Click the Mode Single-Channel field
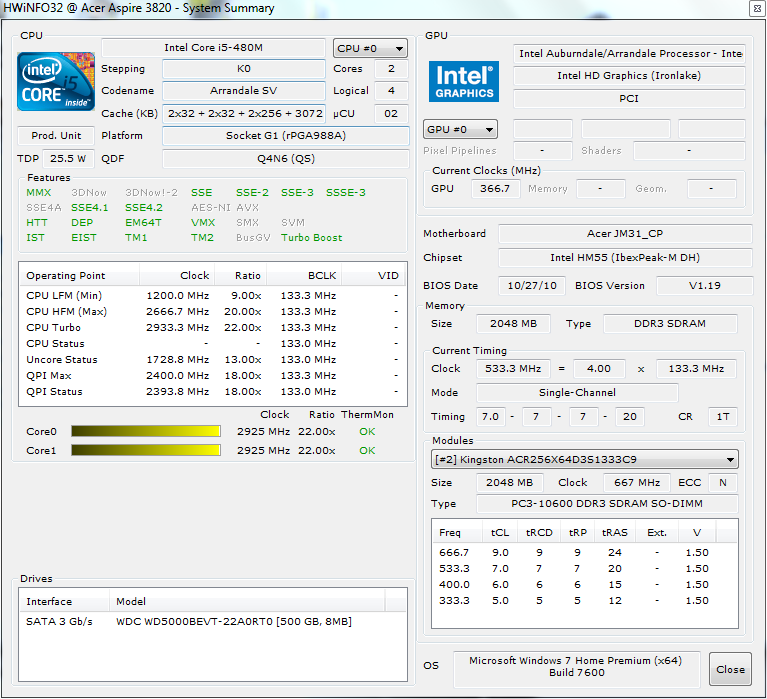Image resolution: width=767 pixels, height=699 pixels. click(577, 392)
